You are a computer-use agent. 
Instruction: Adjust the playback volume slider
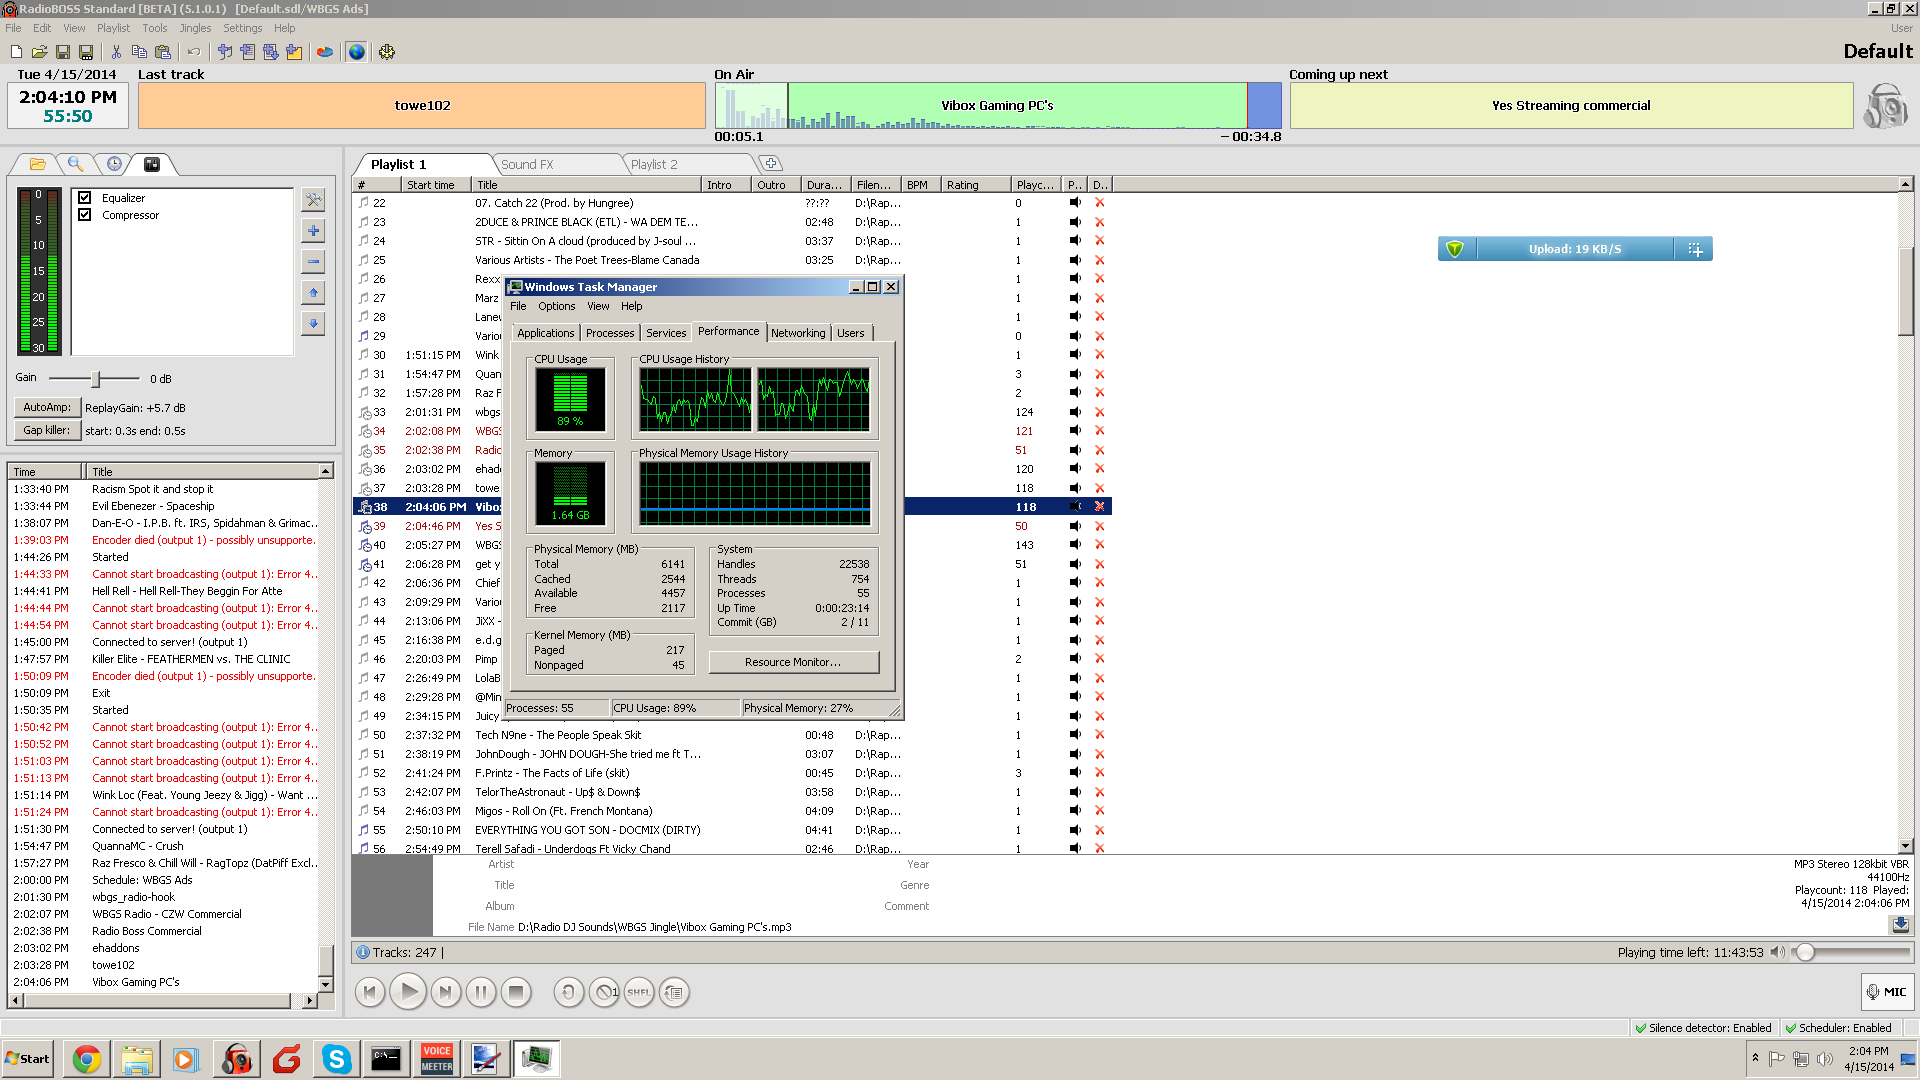pyautogui.click(x=1805, y=952)
